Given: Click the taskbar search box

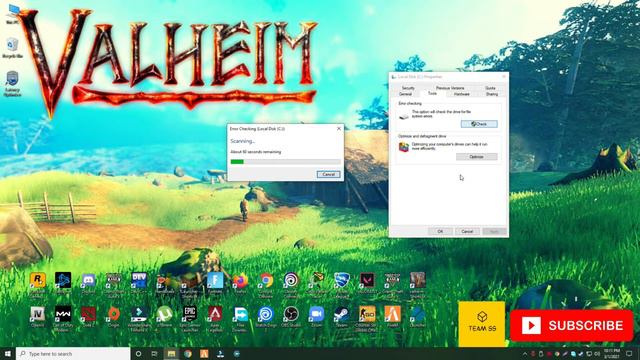Looking at the screenshot, I should [73, 353].
